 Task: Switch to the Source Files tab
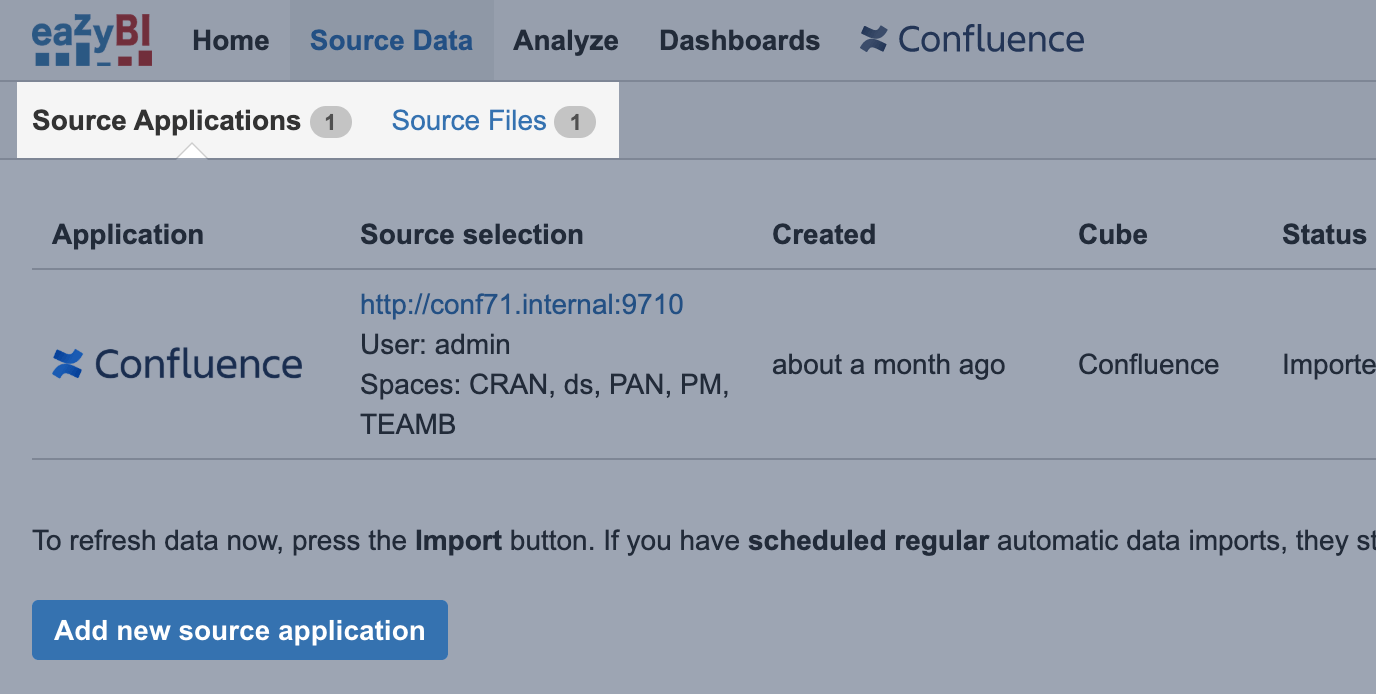[x=469, y=121]
